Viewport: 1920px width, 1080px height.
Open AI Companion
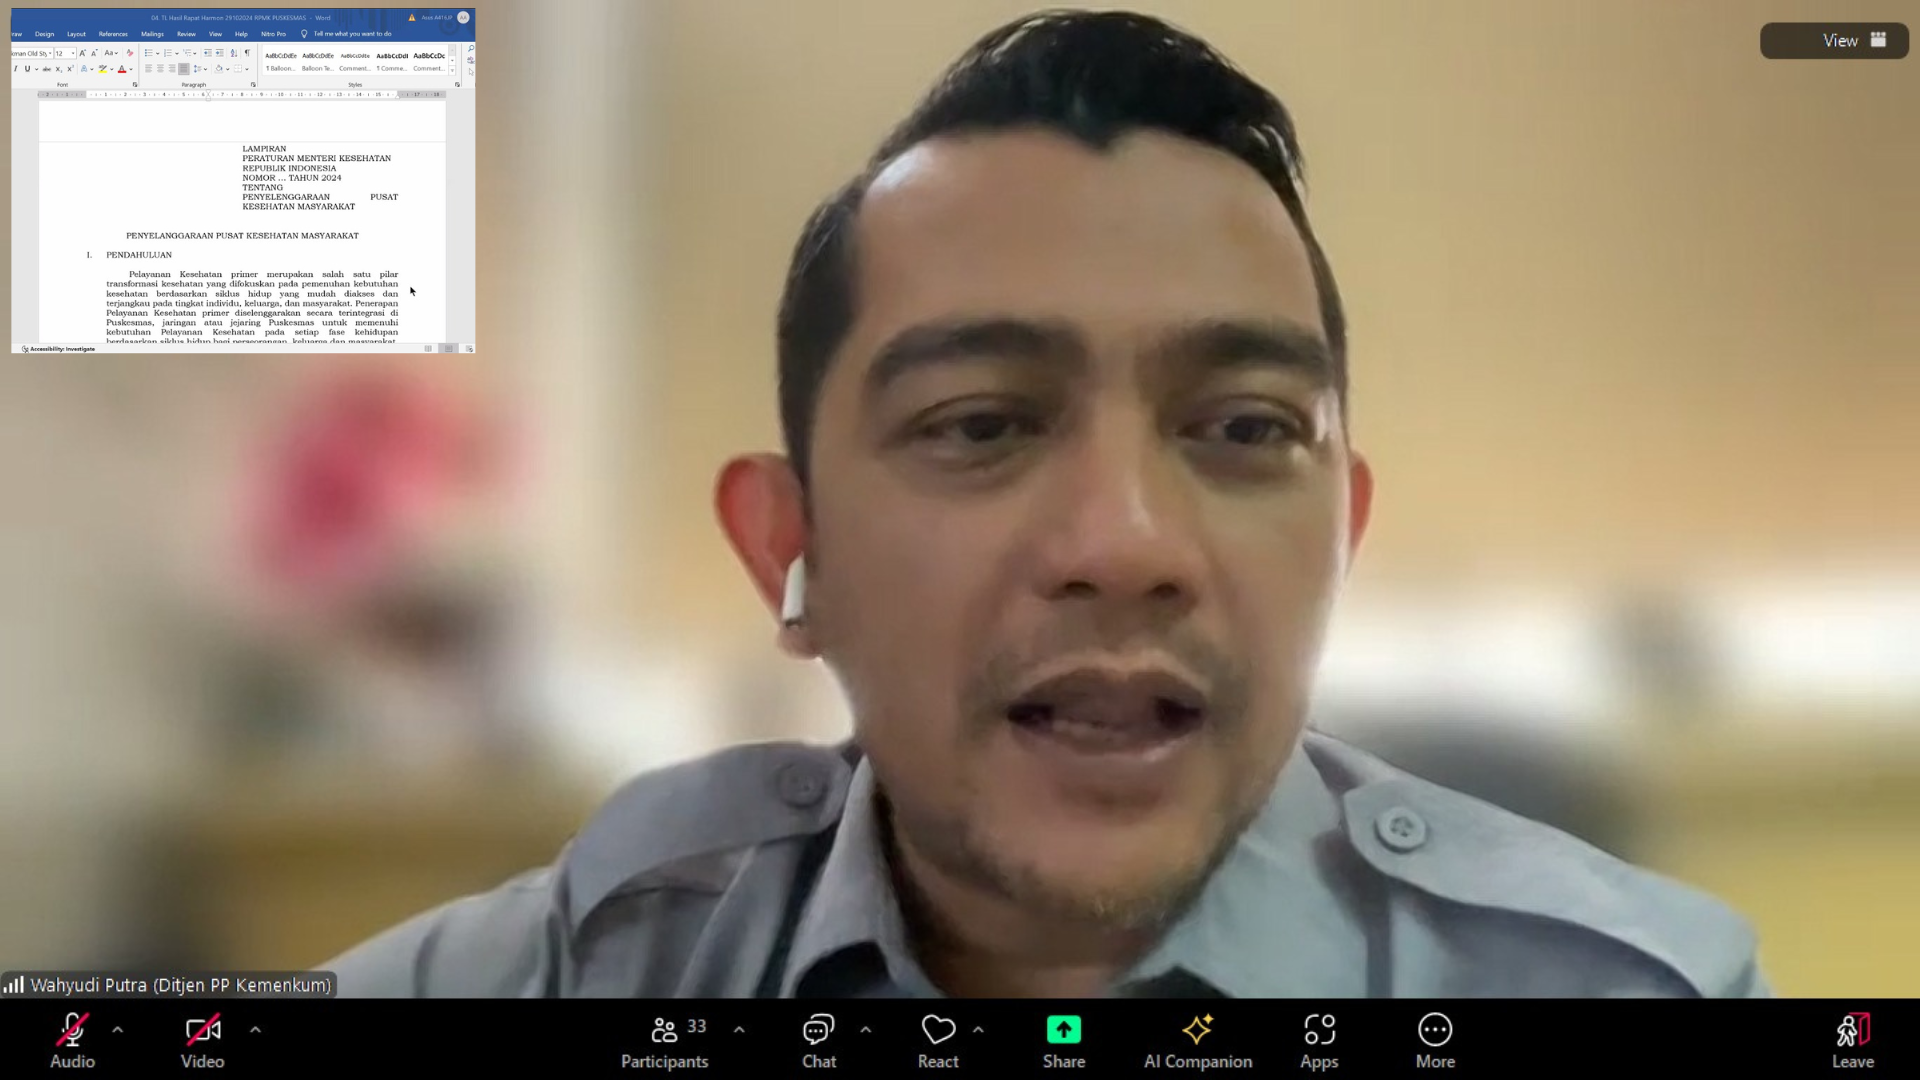(x=1198, y=1040)
